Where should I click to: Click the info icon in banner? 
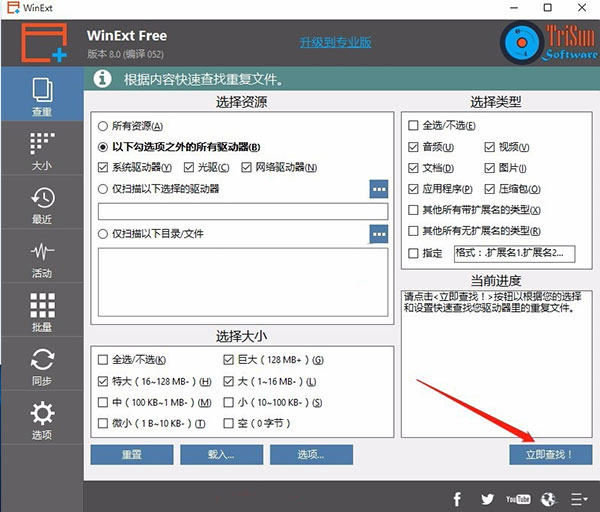coord(102,79)
